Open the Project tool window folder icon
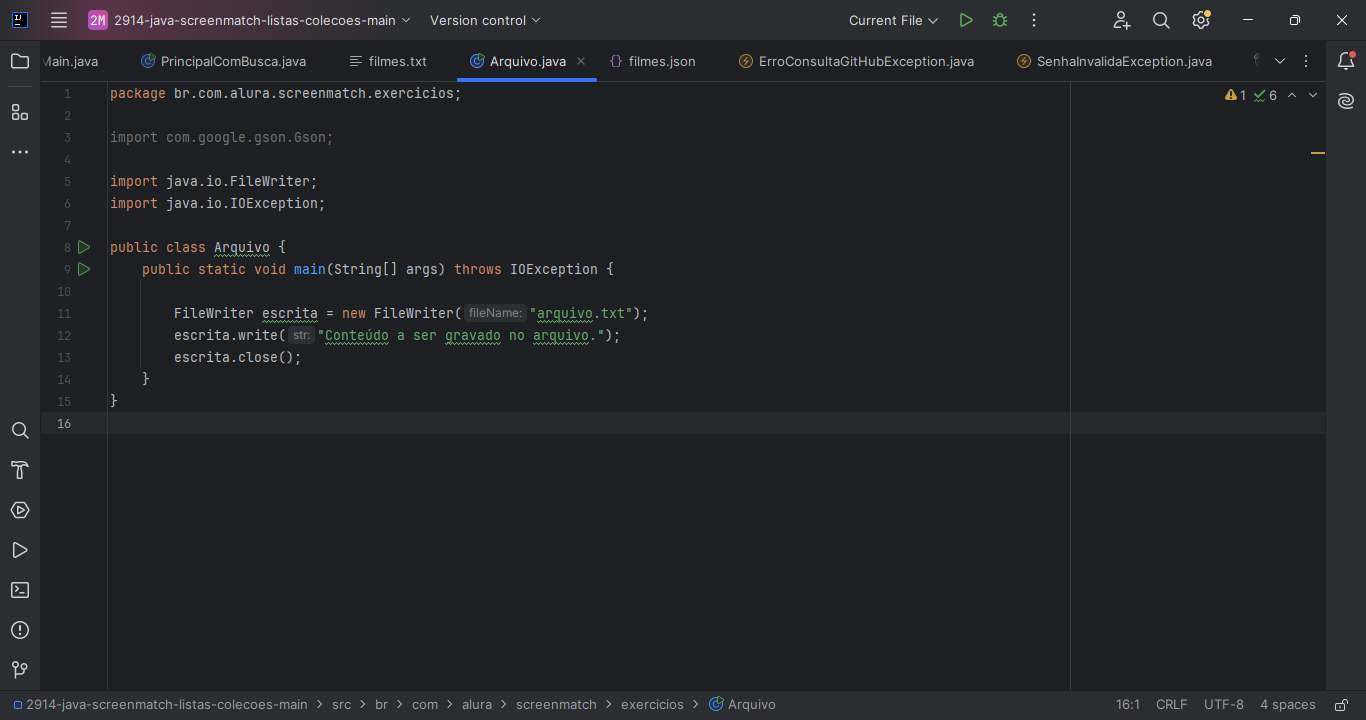 tap(20, 61)
